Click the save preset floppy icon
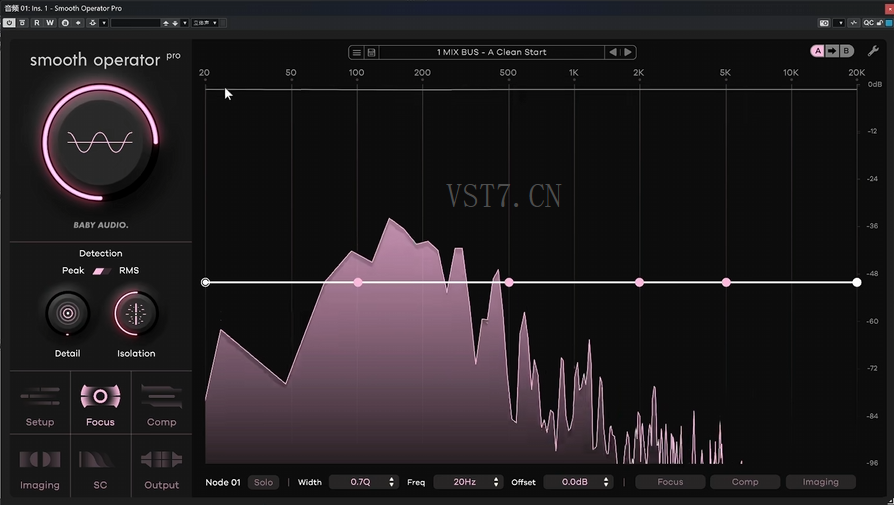The image size is (894, 505). [371, 52]
